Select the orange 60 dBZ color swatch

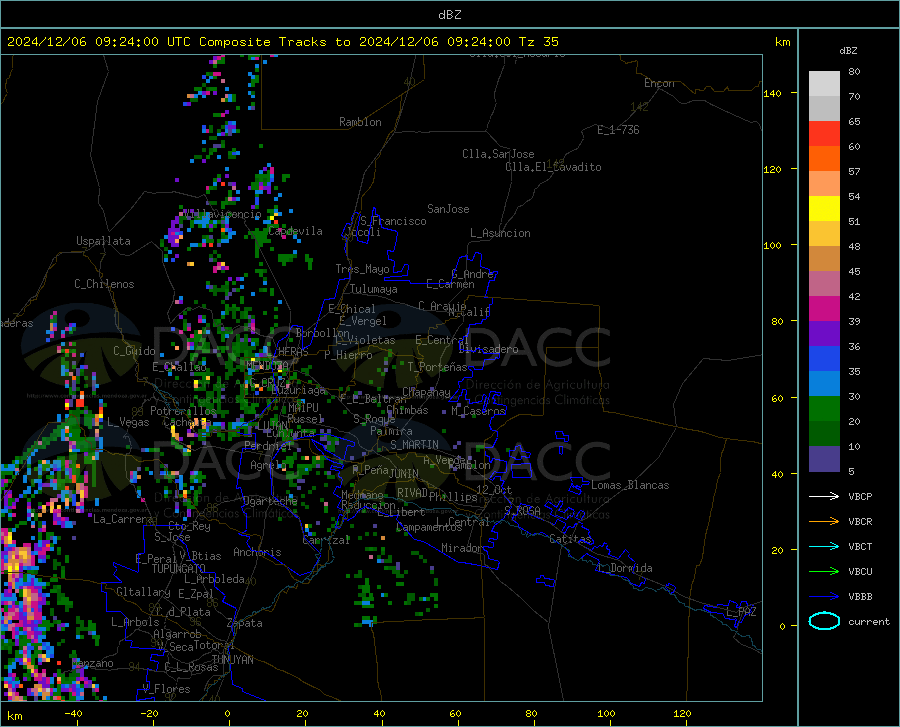[824, 159]
